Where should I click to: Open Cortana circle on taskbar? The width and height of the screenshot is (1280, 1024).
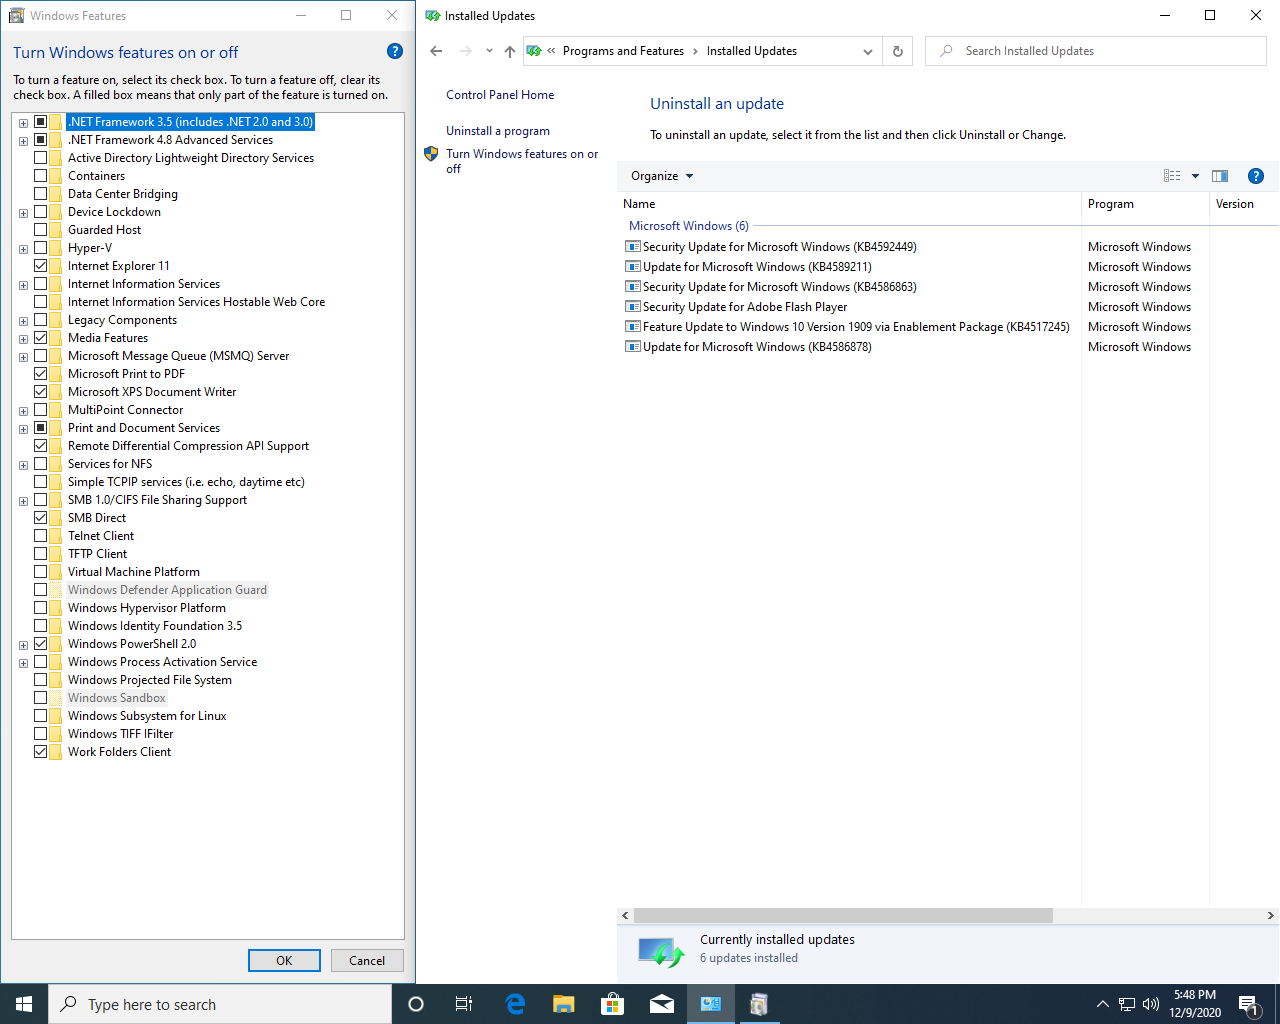pyautogui.click(x=416, y=1004)
